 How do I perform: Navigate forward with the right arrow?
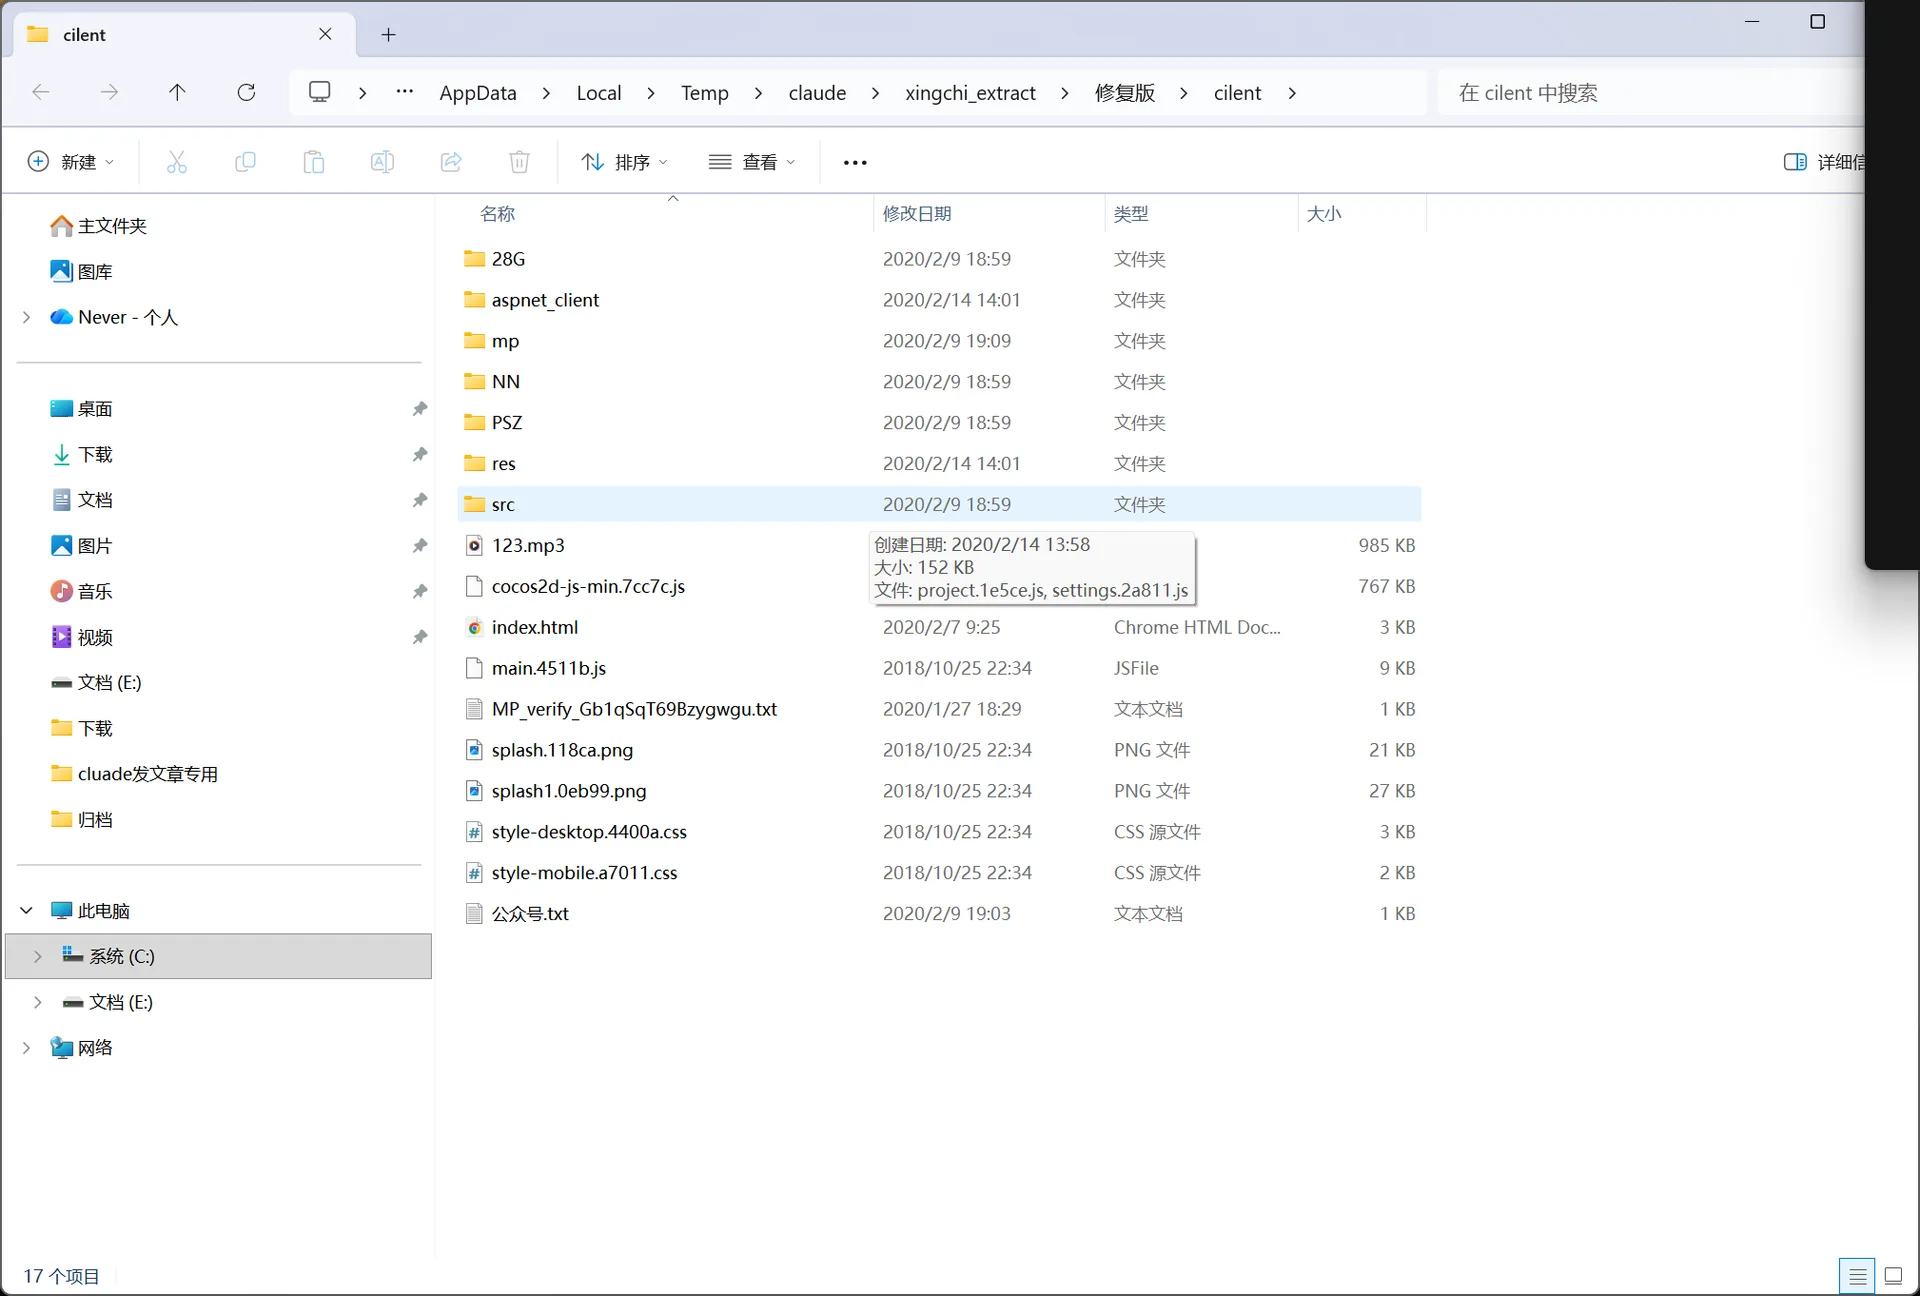[x=109, y=92]
